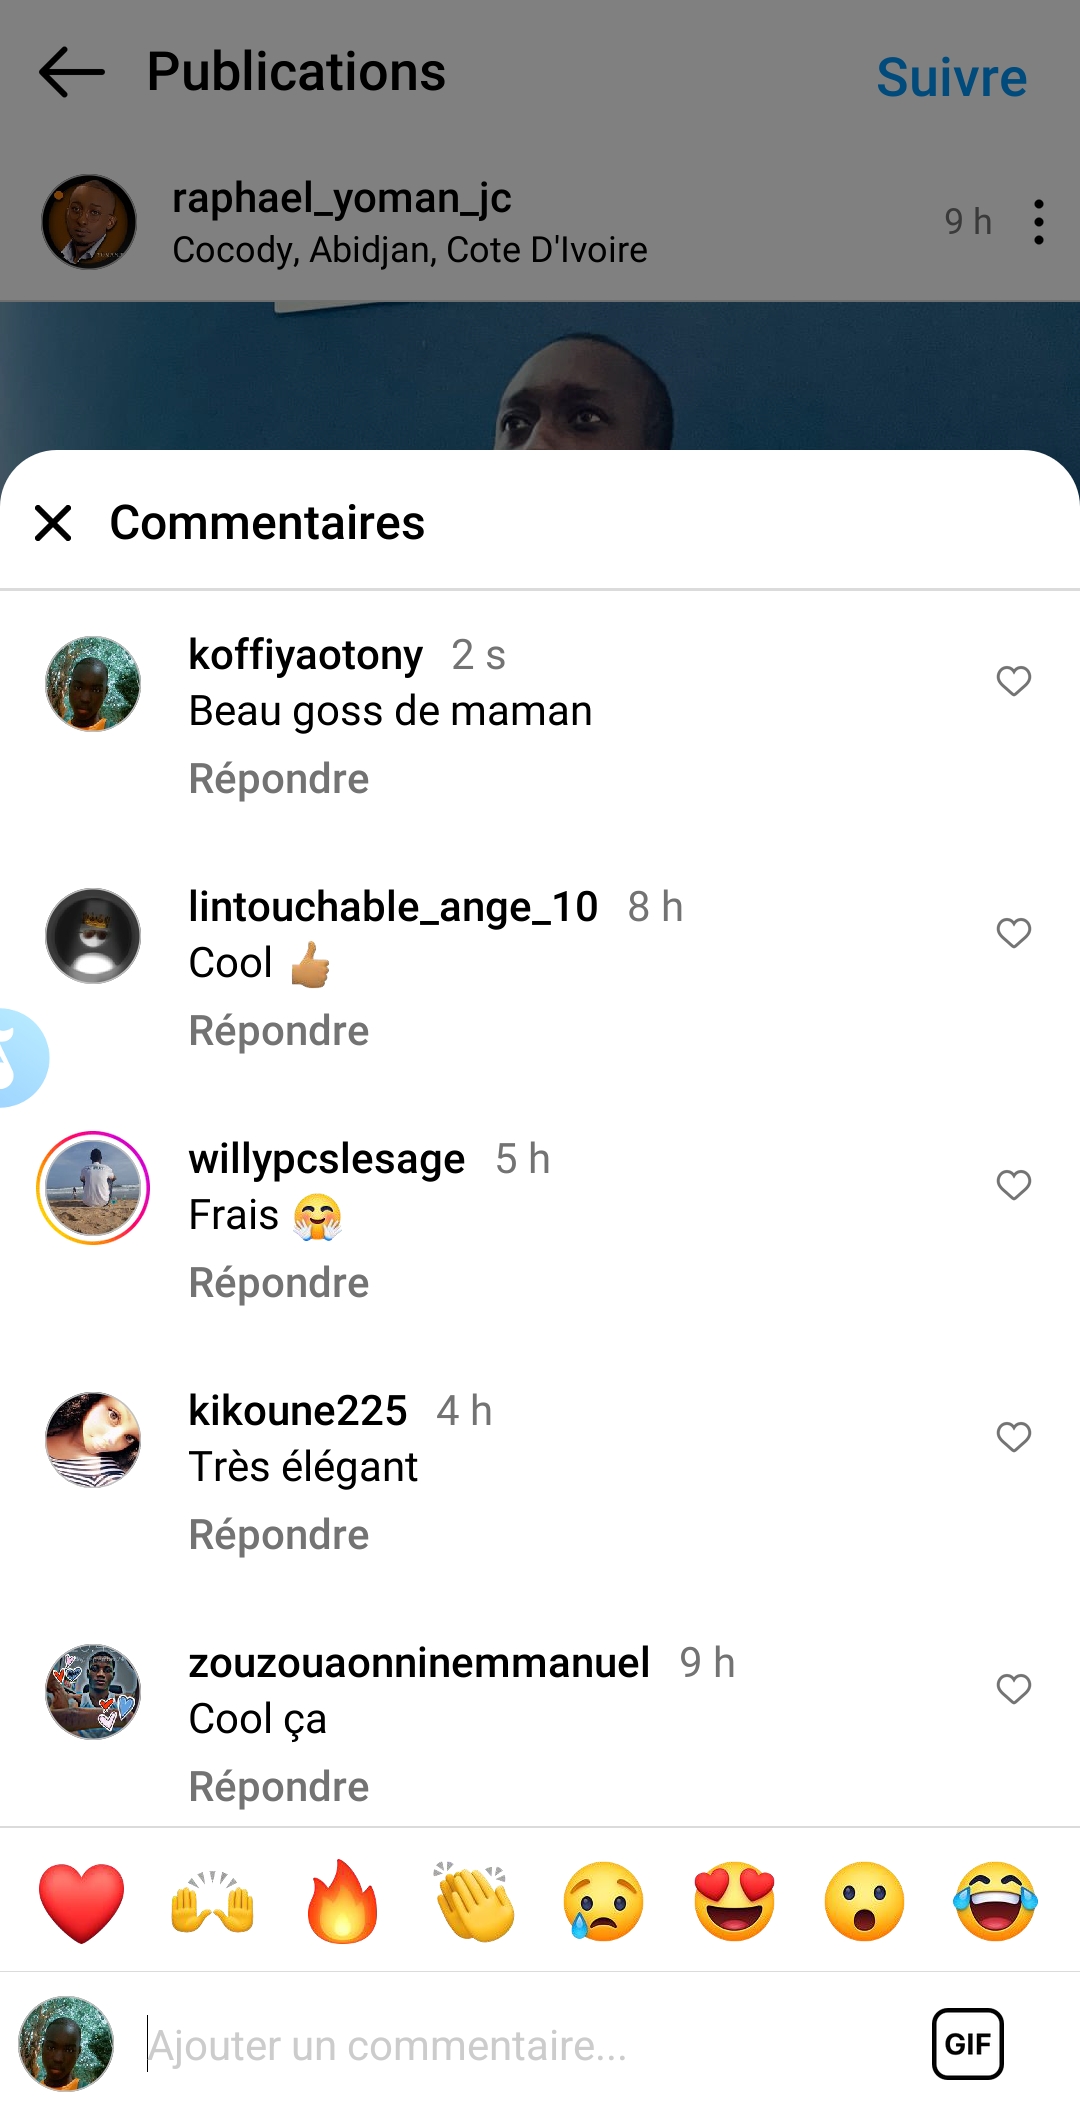
Task: Tap the Suivre button to follow
Action: (x=951, y=77)
